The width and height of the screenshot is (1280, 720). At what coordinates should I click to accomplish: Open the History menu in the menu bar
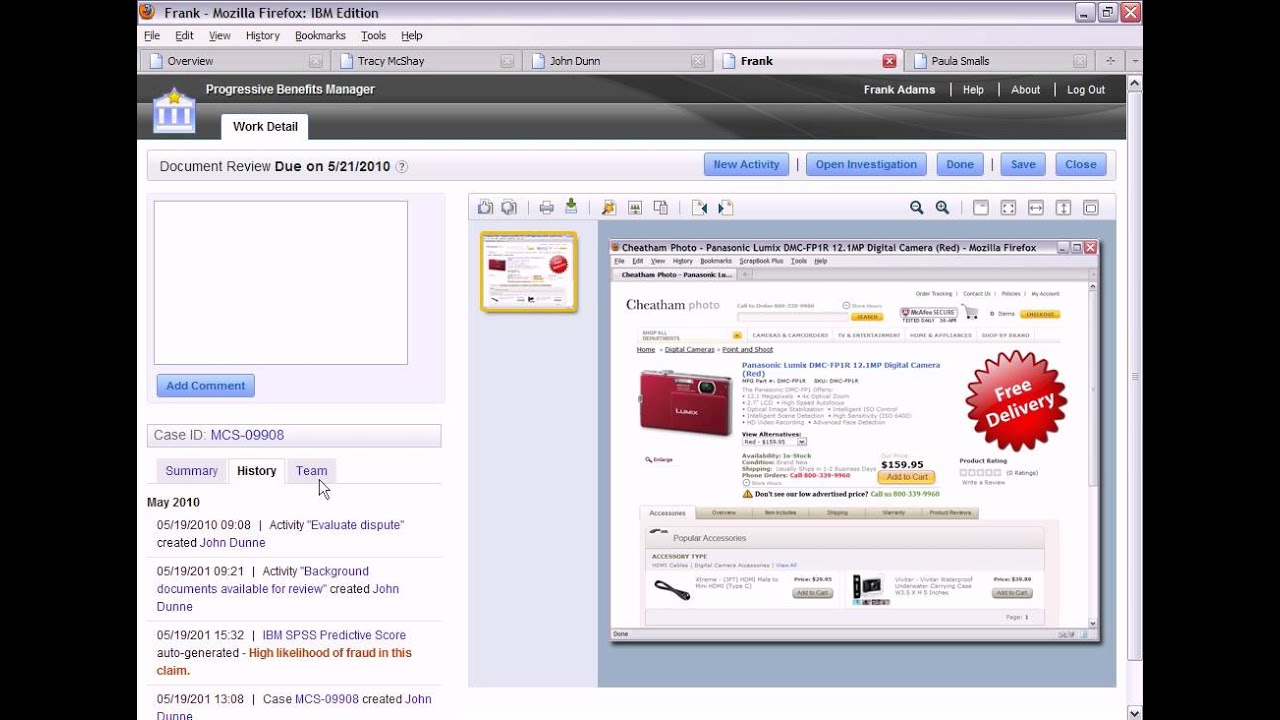click(263, 35)
